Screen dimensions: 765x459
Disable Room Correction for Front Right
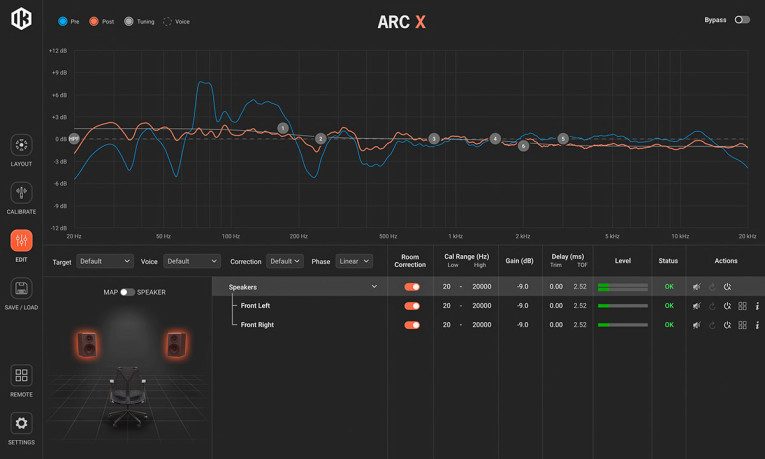click(411, 325)
